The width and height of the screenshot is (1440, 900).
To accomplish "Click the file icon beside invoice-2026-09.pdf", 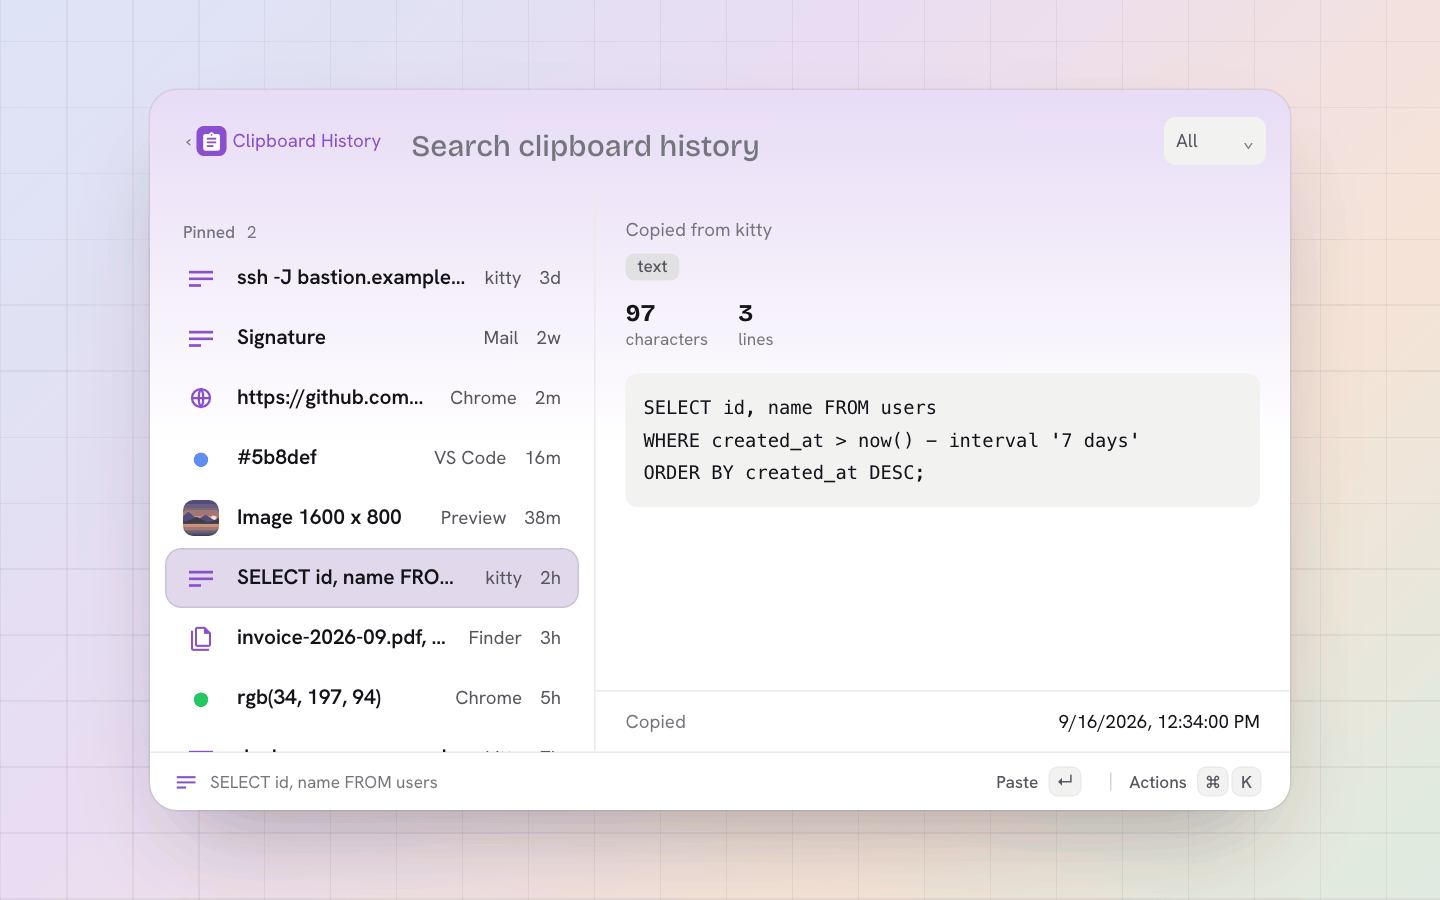I will [201, 638].
